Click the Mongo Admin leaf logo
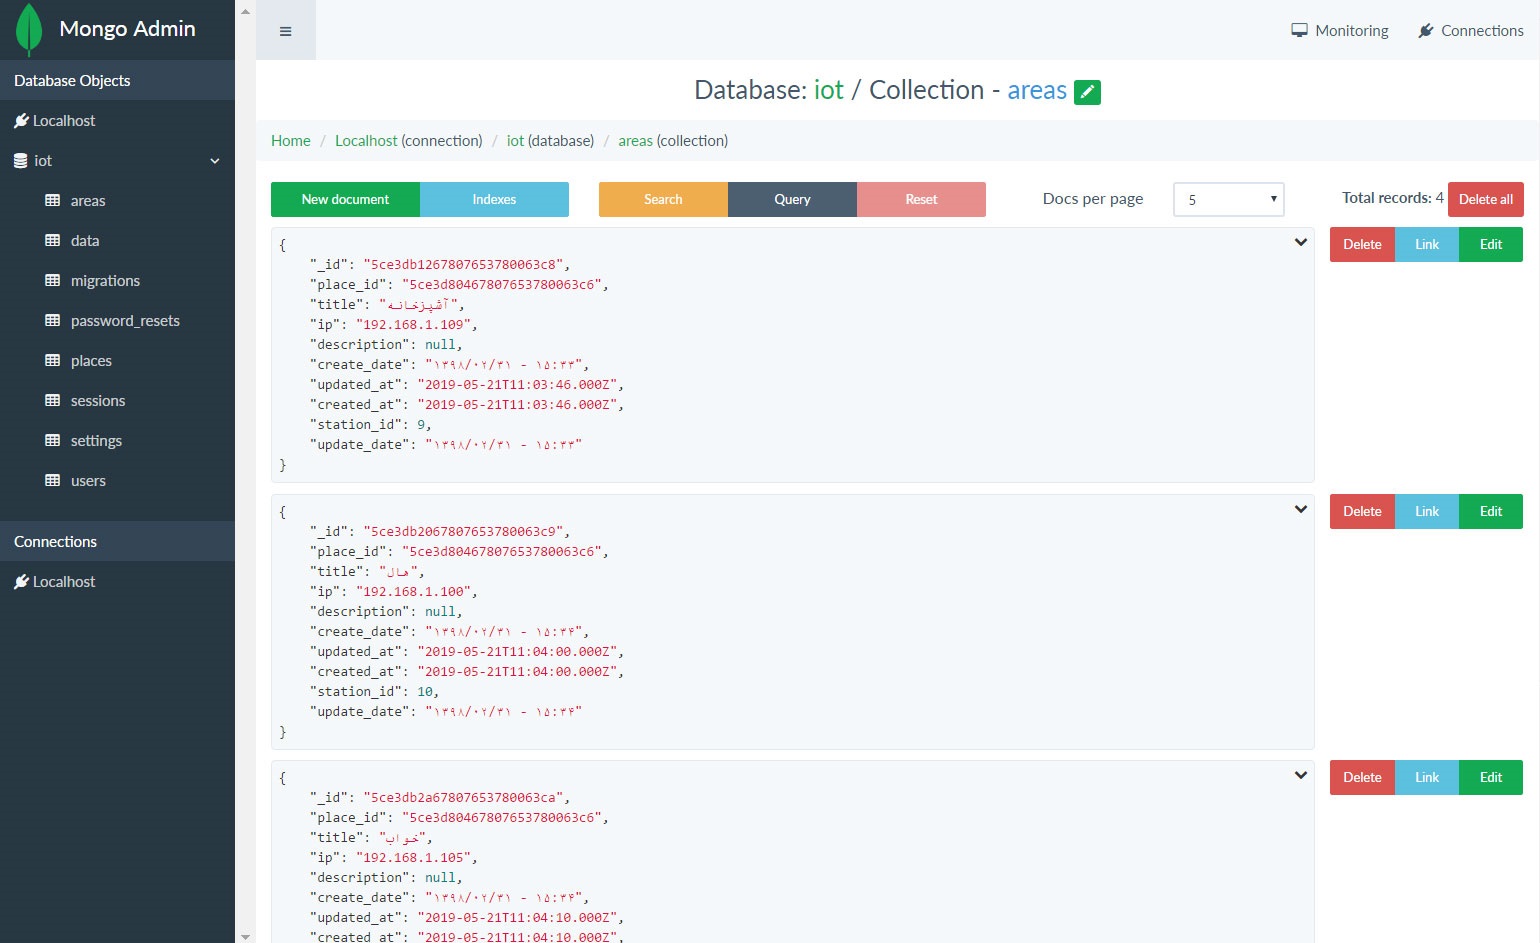 [x=29, y=29]
